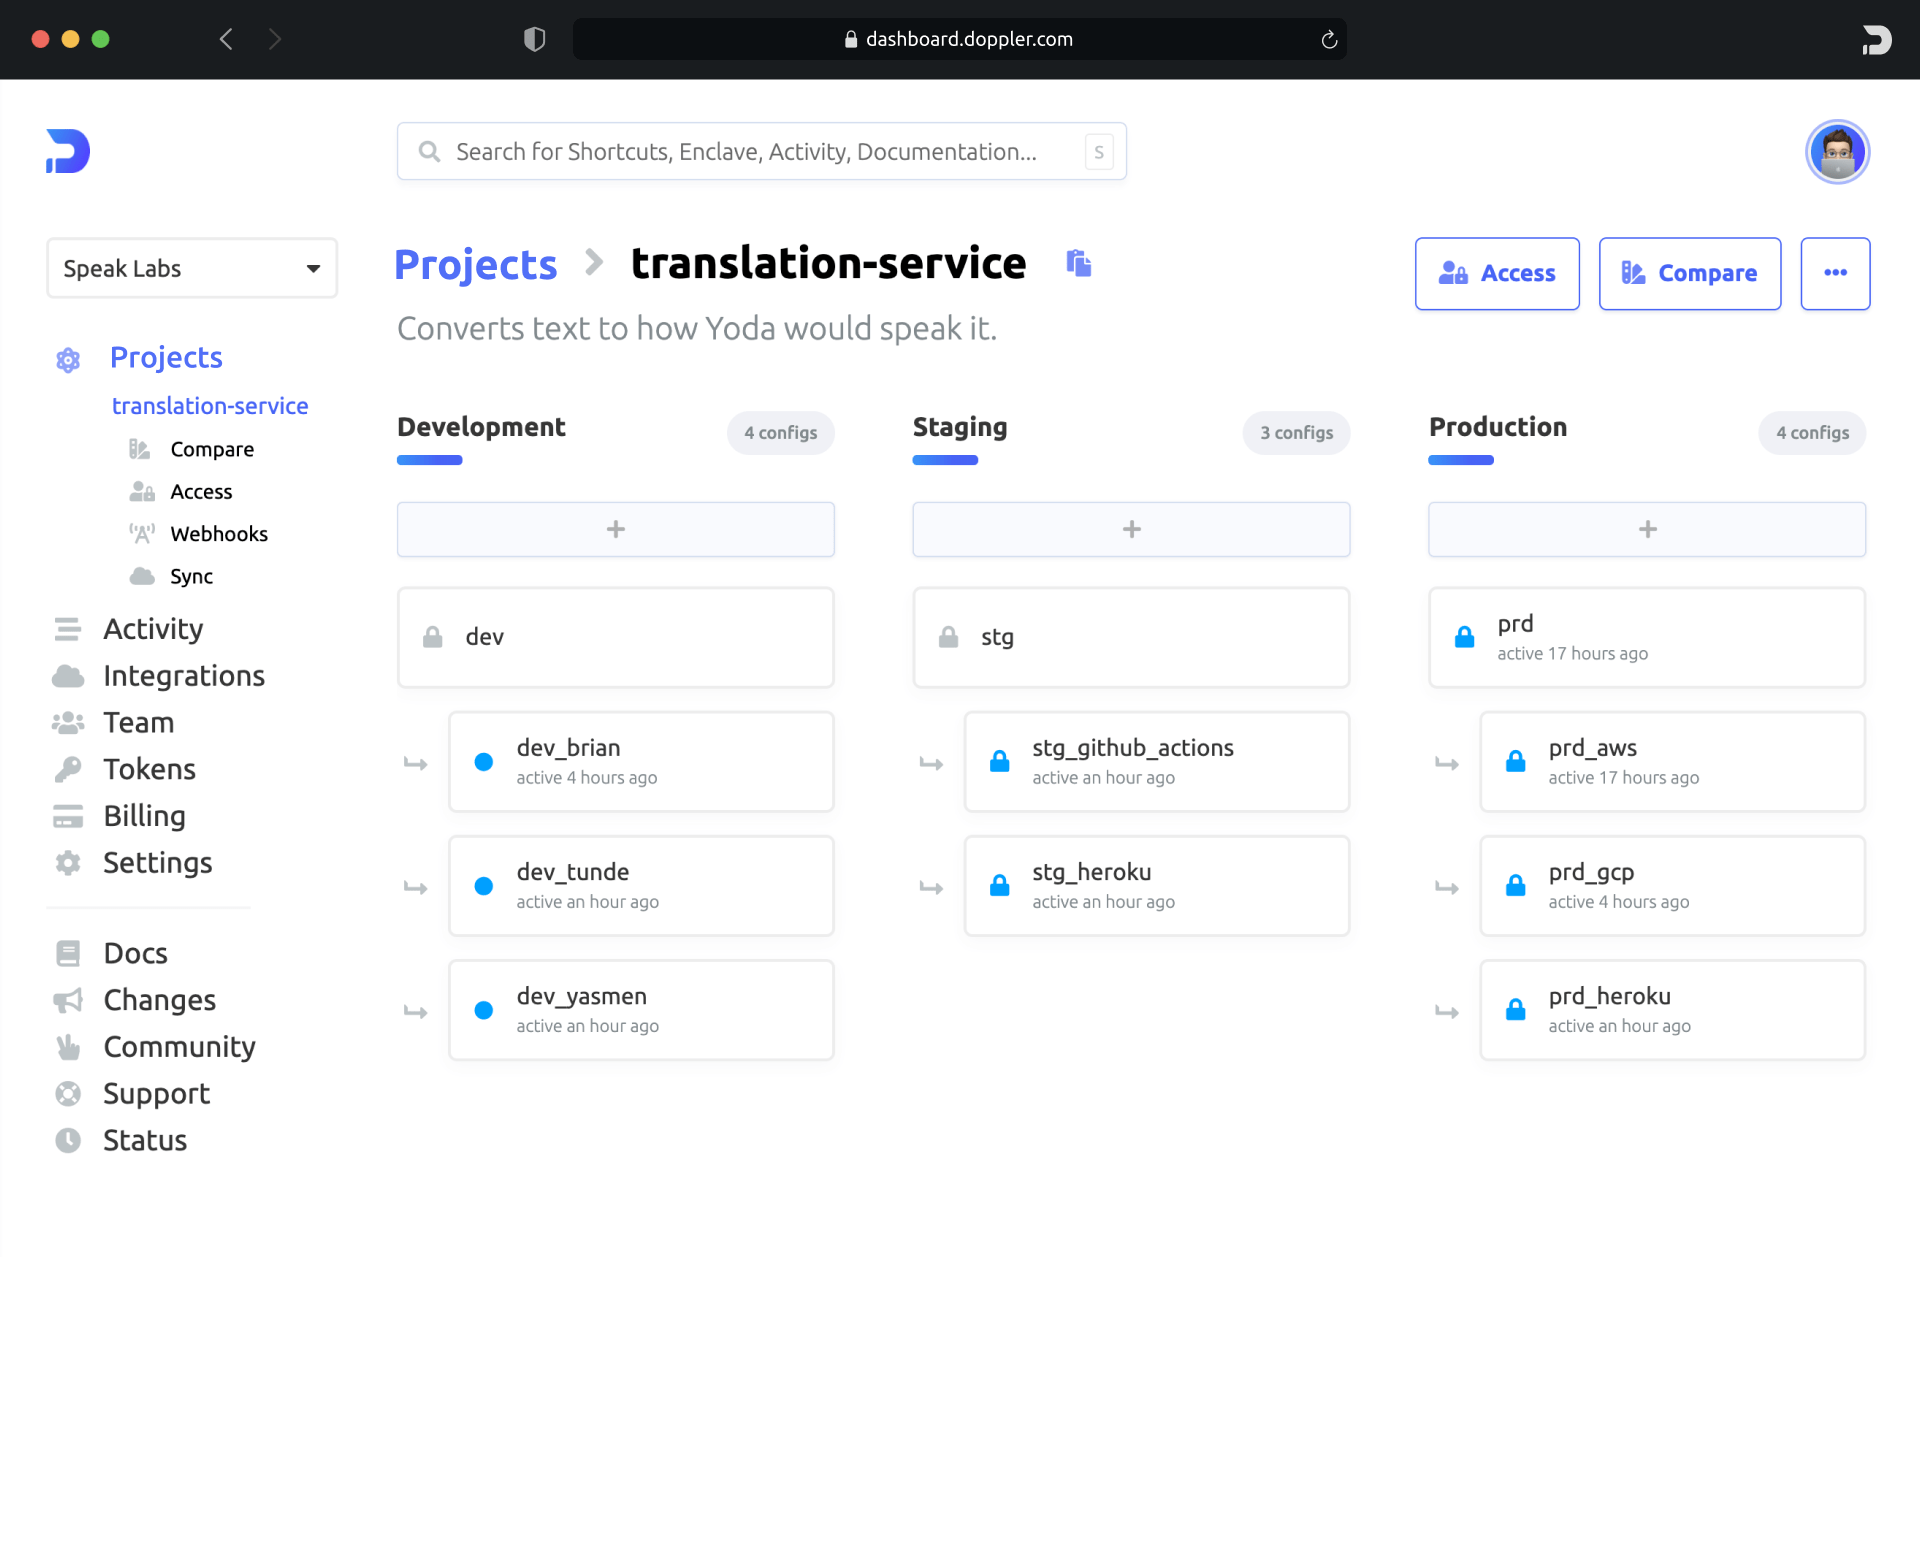Copy project name with clipboard icon
The height and width of the screenshot is (1553, 1921).
1078,263
